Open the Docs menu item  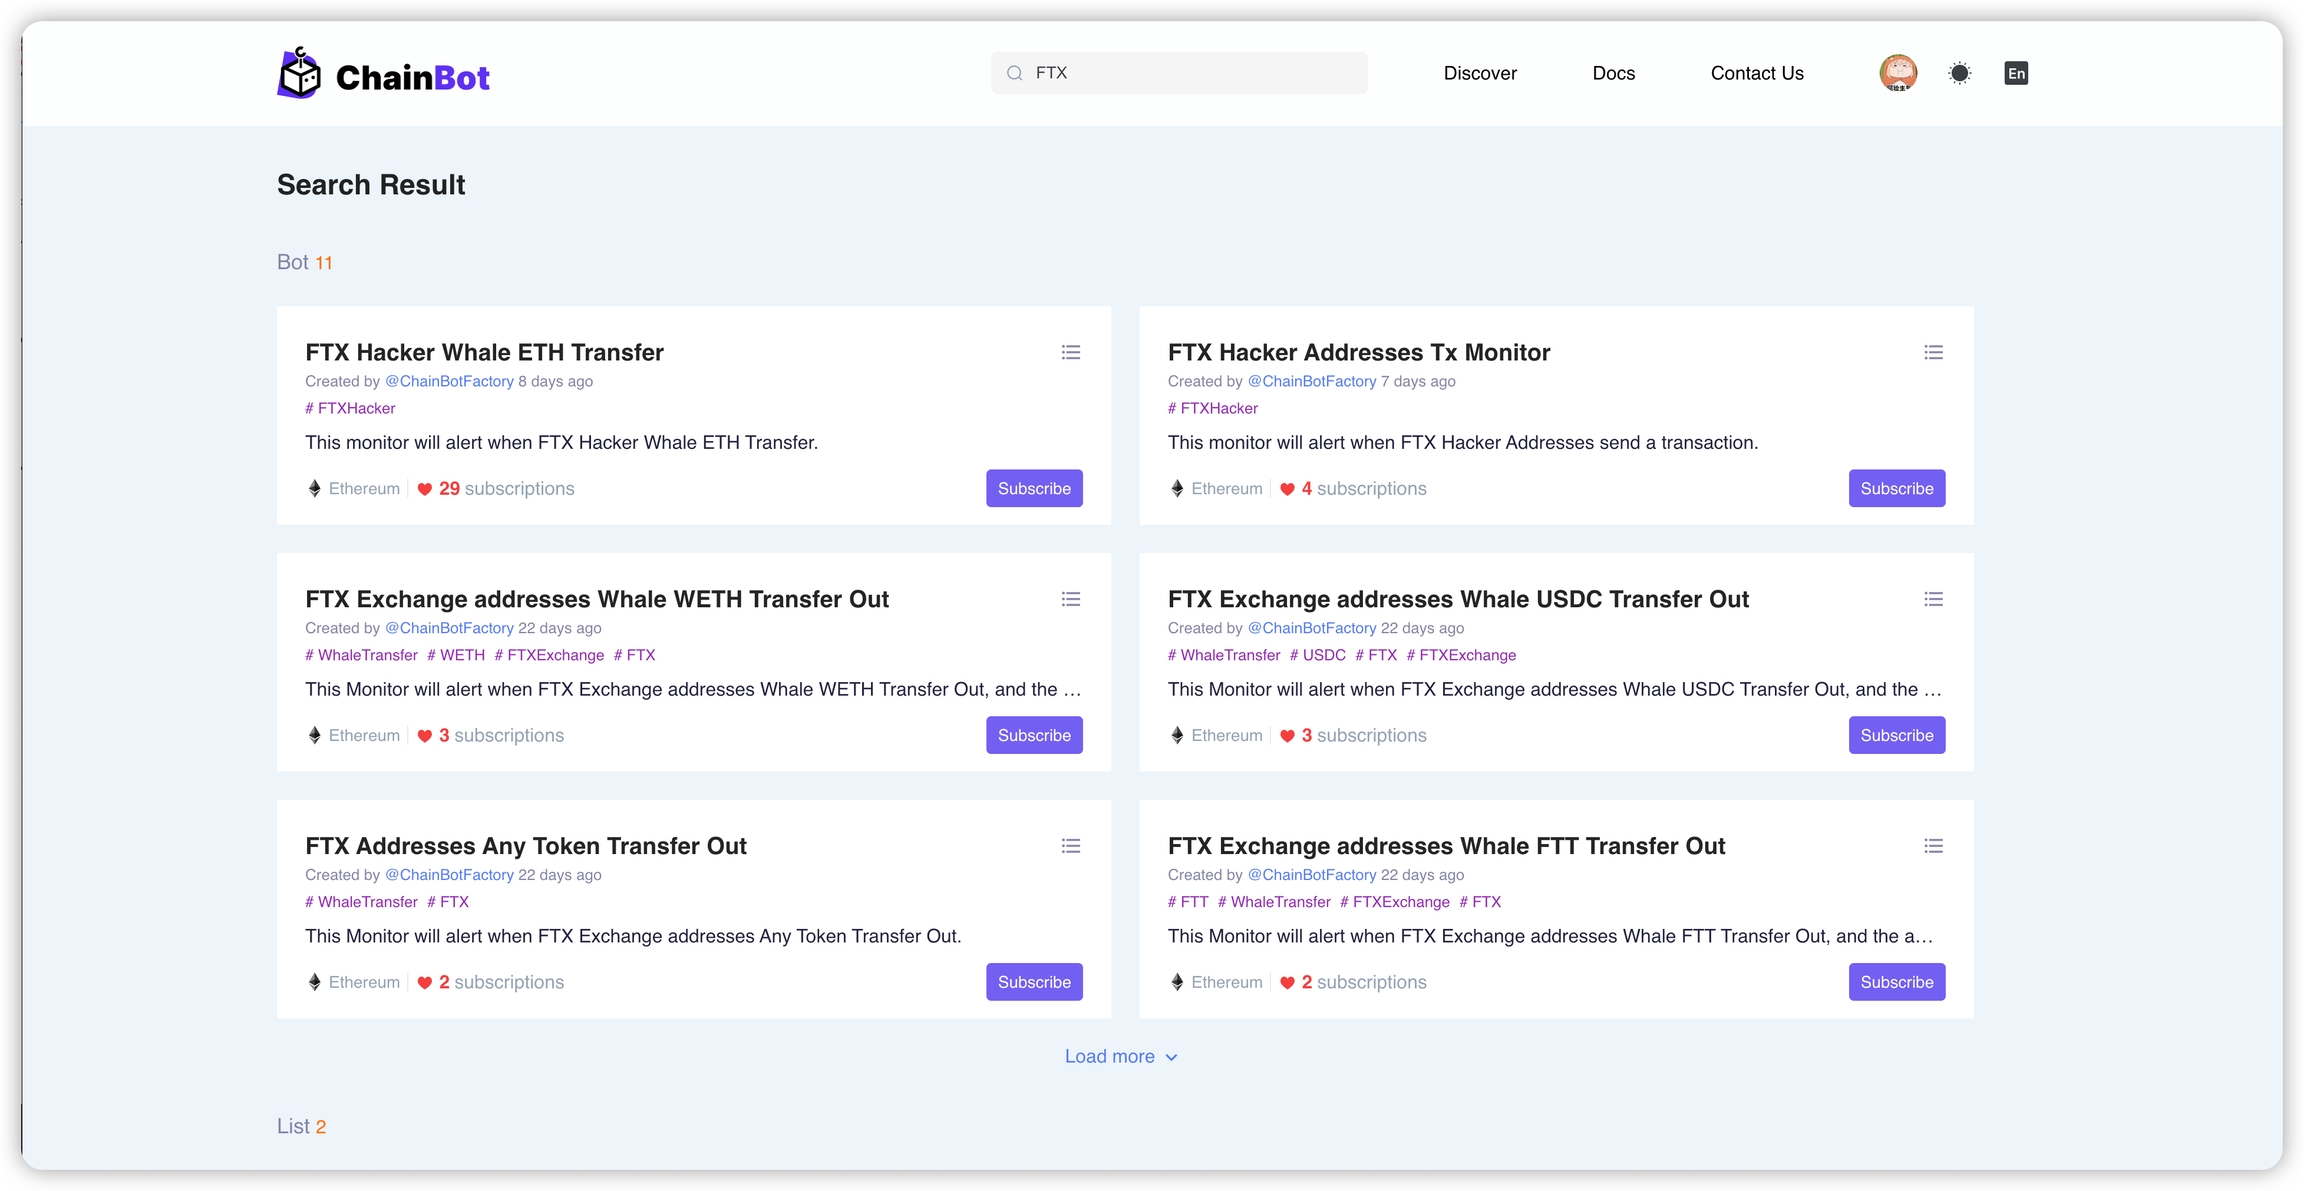coord(1613,73)
